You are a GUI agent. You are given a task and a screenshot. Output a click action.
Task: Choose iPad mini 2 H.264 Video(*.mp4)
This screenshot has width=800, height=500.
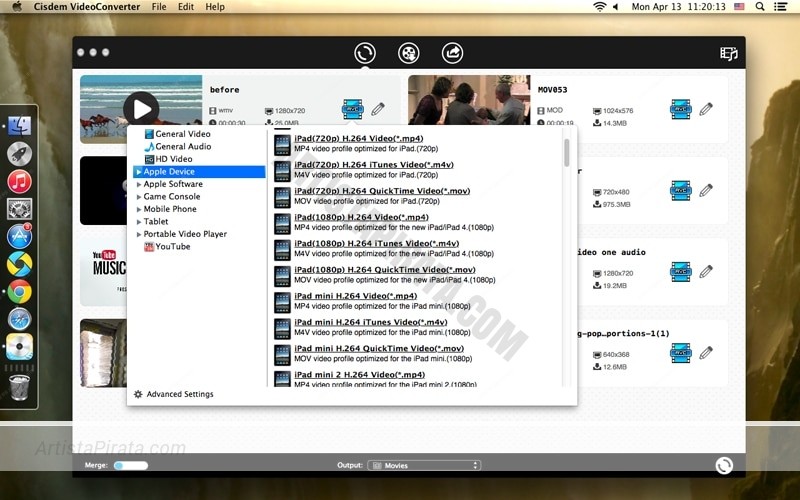(x=359, y=374)
